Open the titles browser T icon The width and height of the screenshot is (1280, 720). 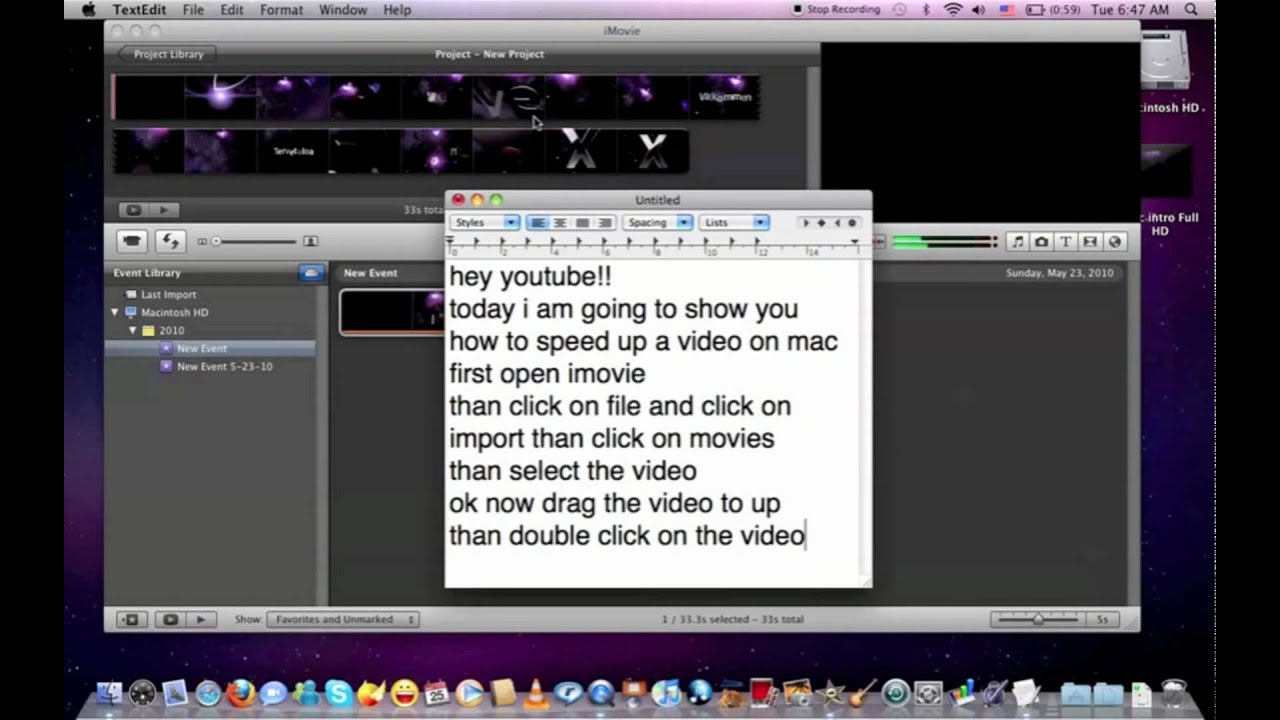click(x=1065, y=241)
